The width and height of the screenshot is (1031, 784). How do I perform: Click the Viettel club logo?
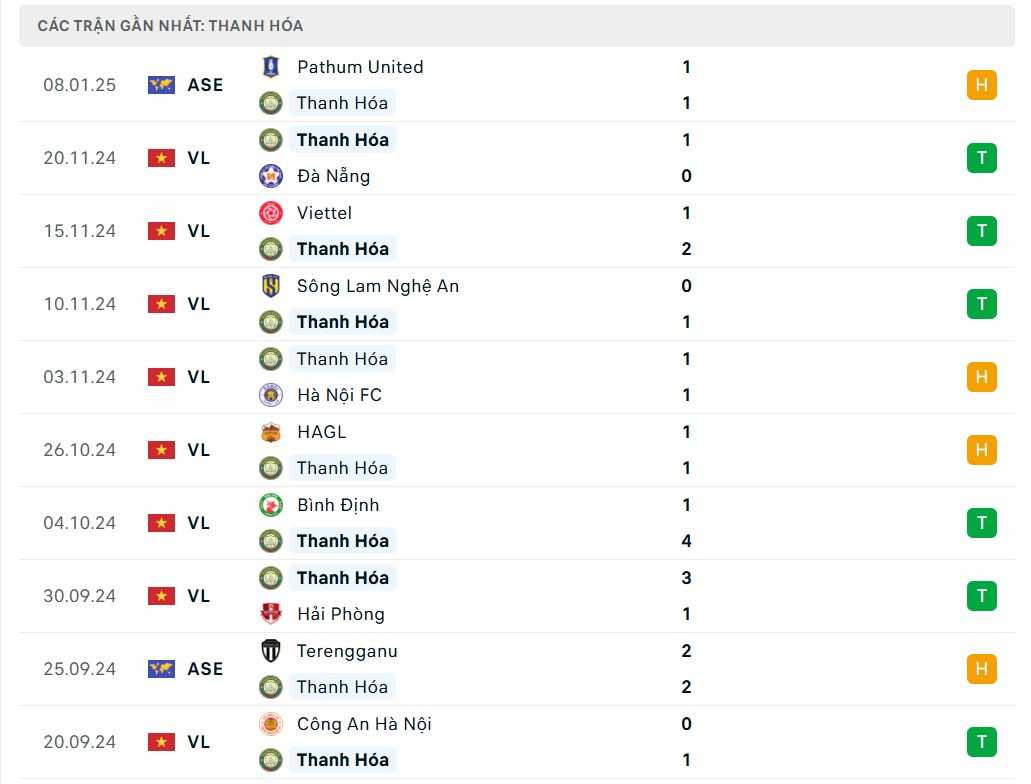269,213
